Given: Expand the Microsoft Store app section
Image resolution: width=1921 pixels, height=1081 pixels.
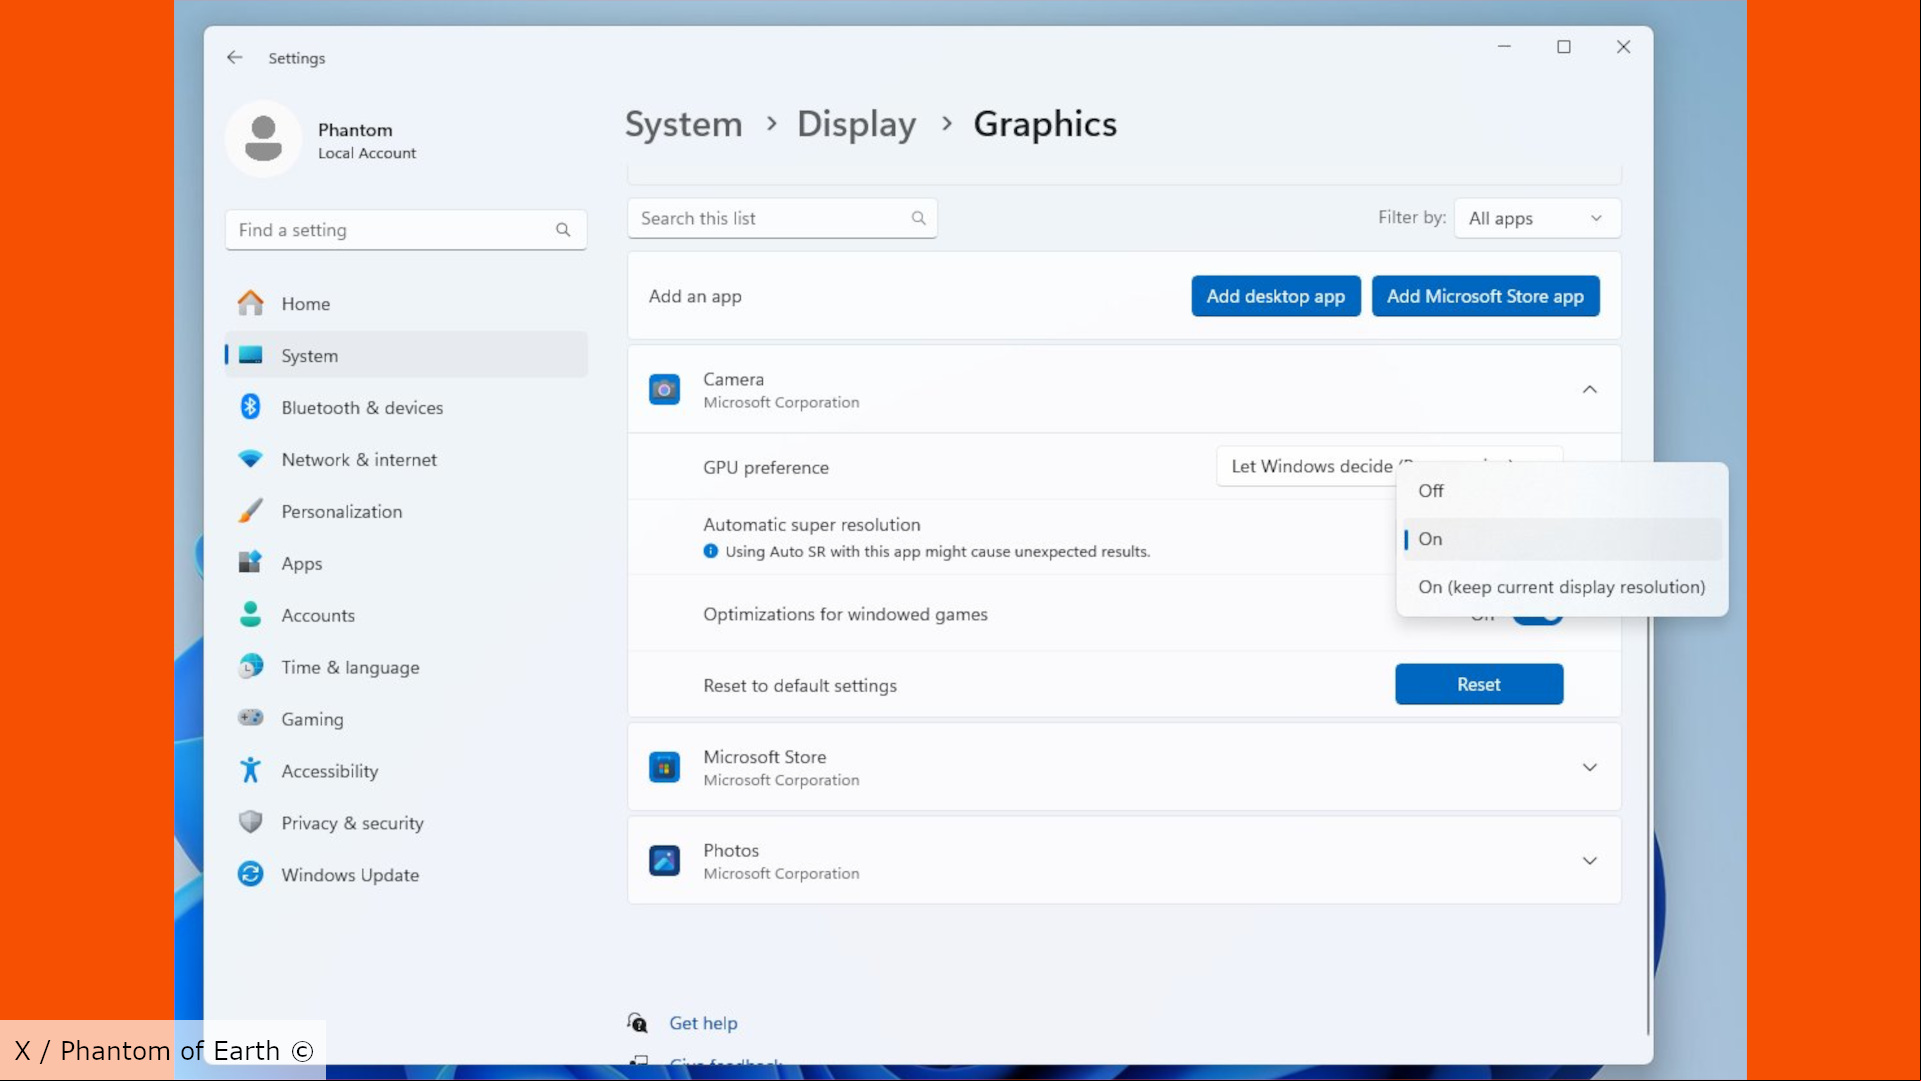Looking at the screenshot, I should [1589, 768].
